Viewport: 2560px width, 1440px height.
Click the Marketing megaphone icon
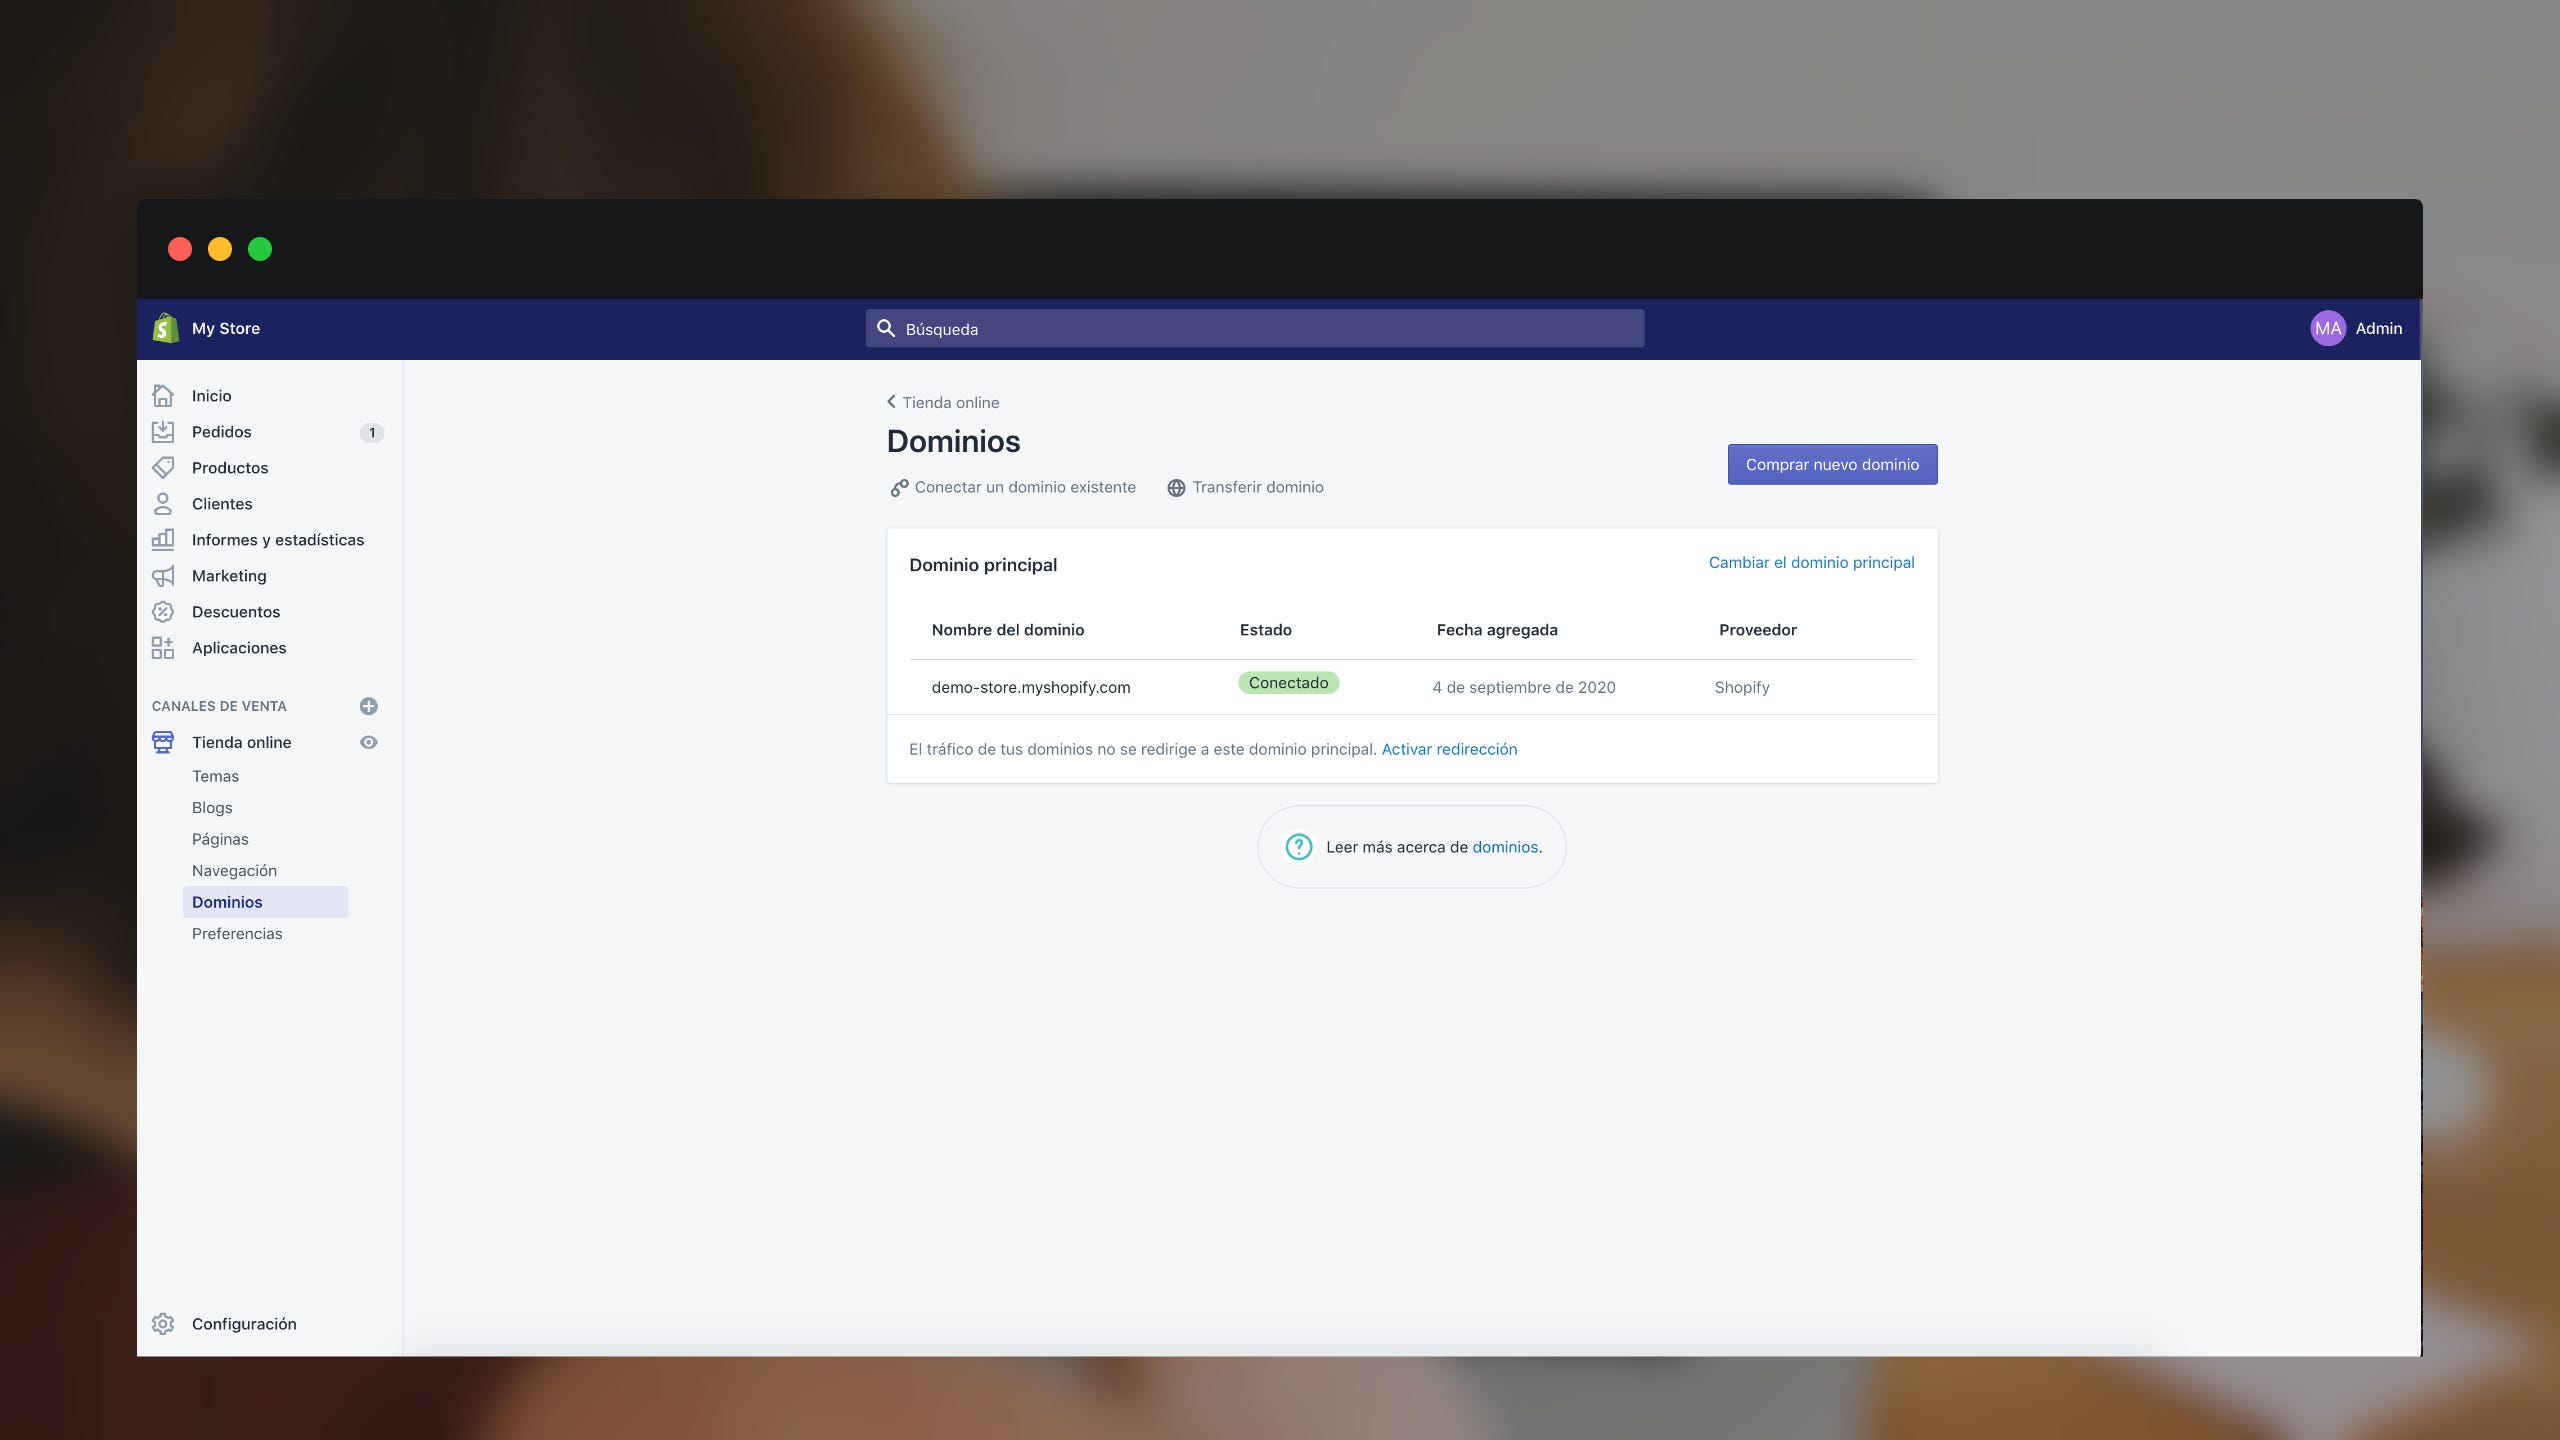click(x=163, y=576)
